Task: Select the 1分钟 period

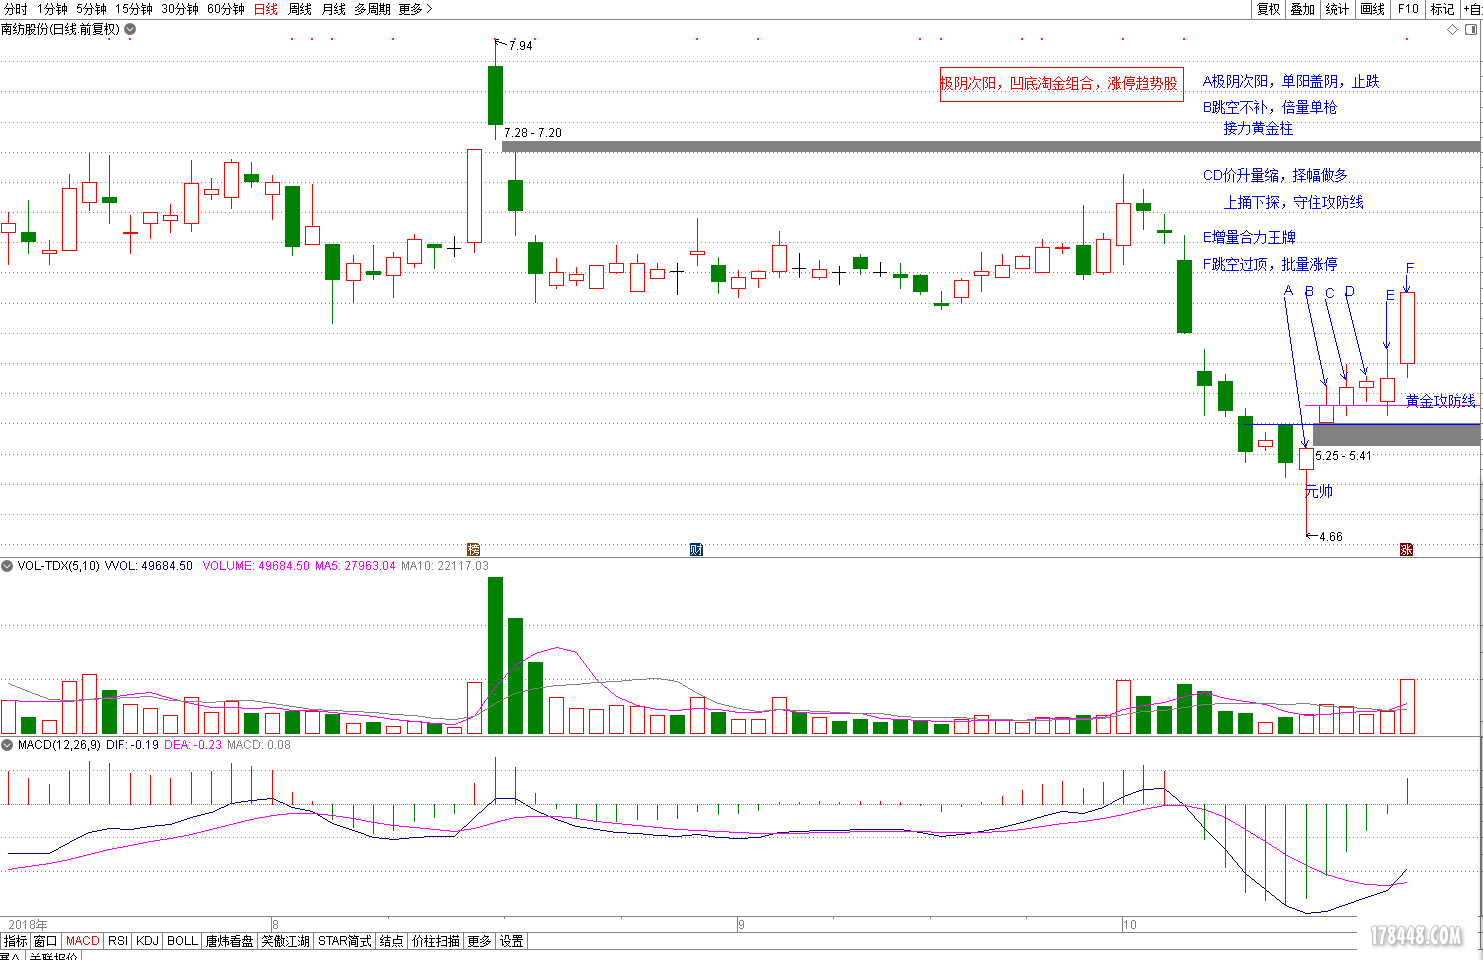Action: (52, 9)
